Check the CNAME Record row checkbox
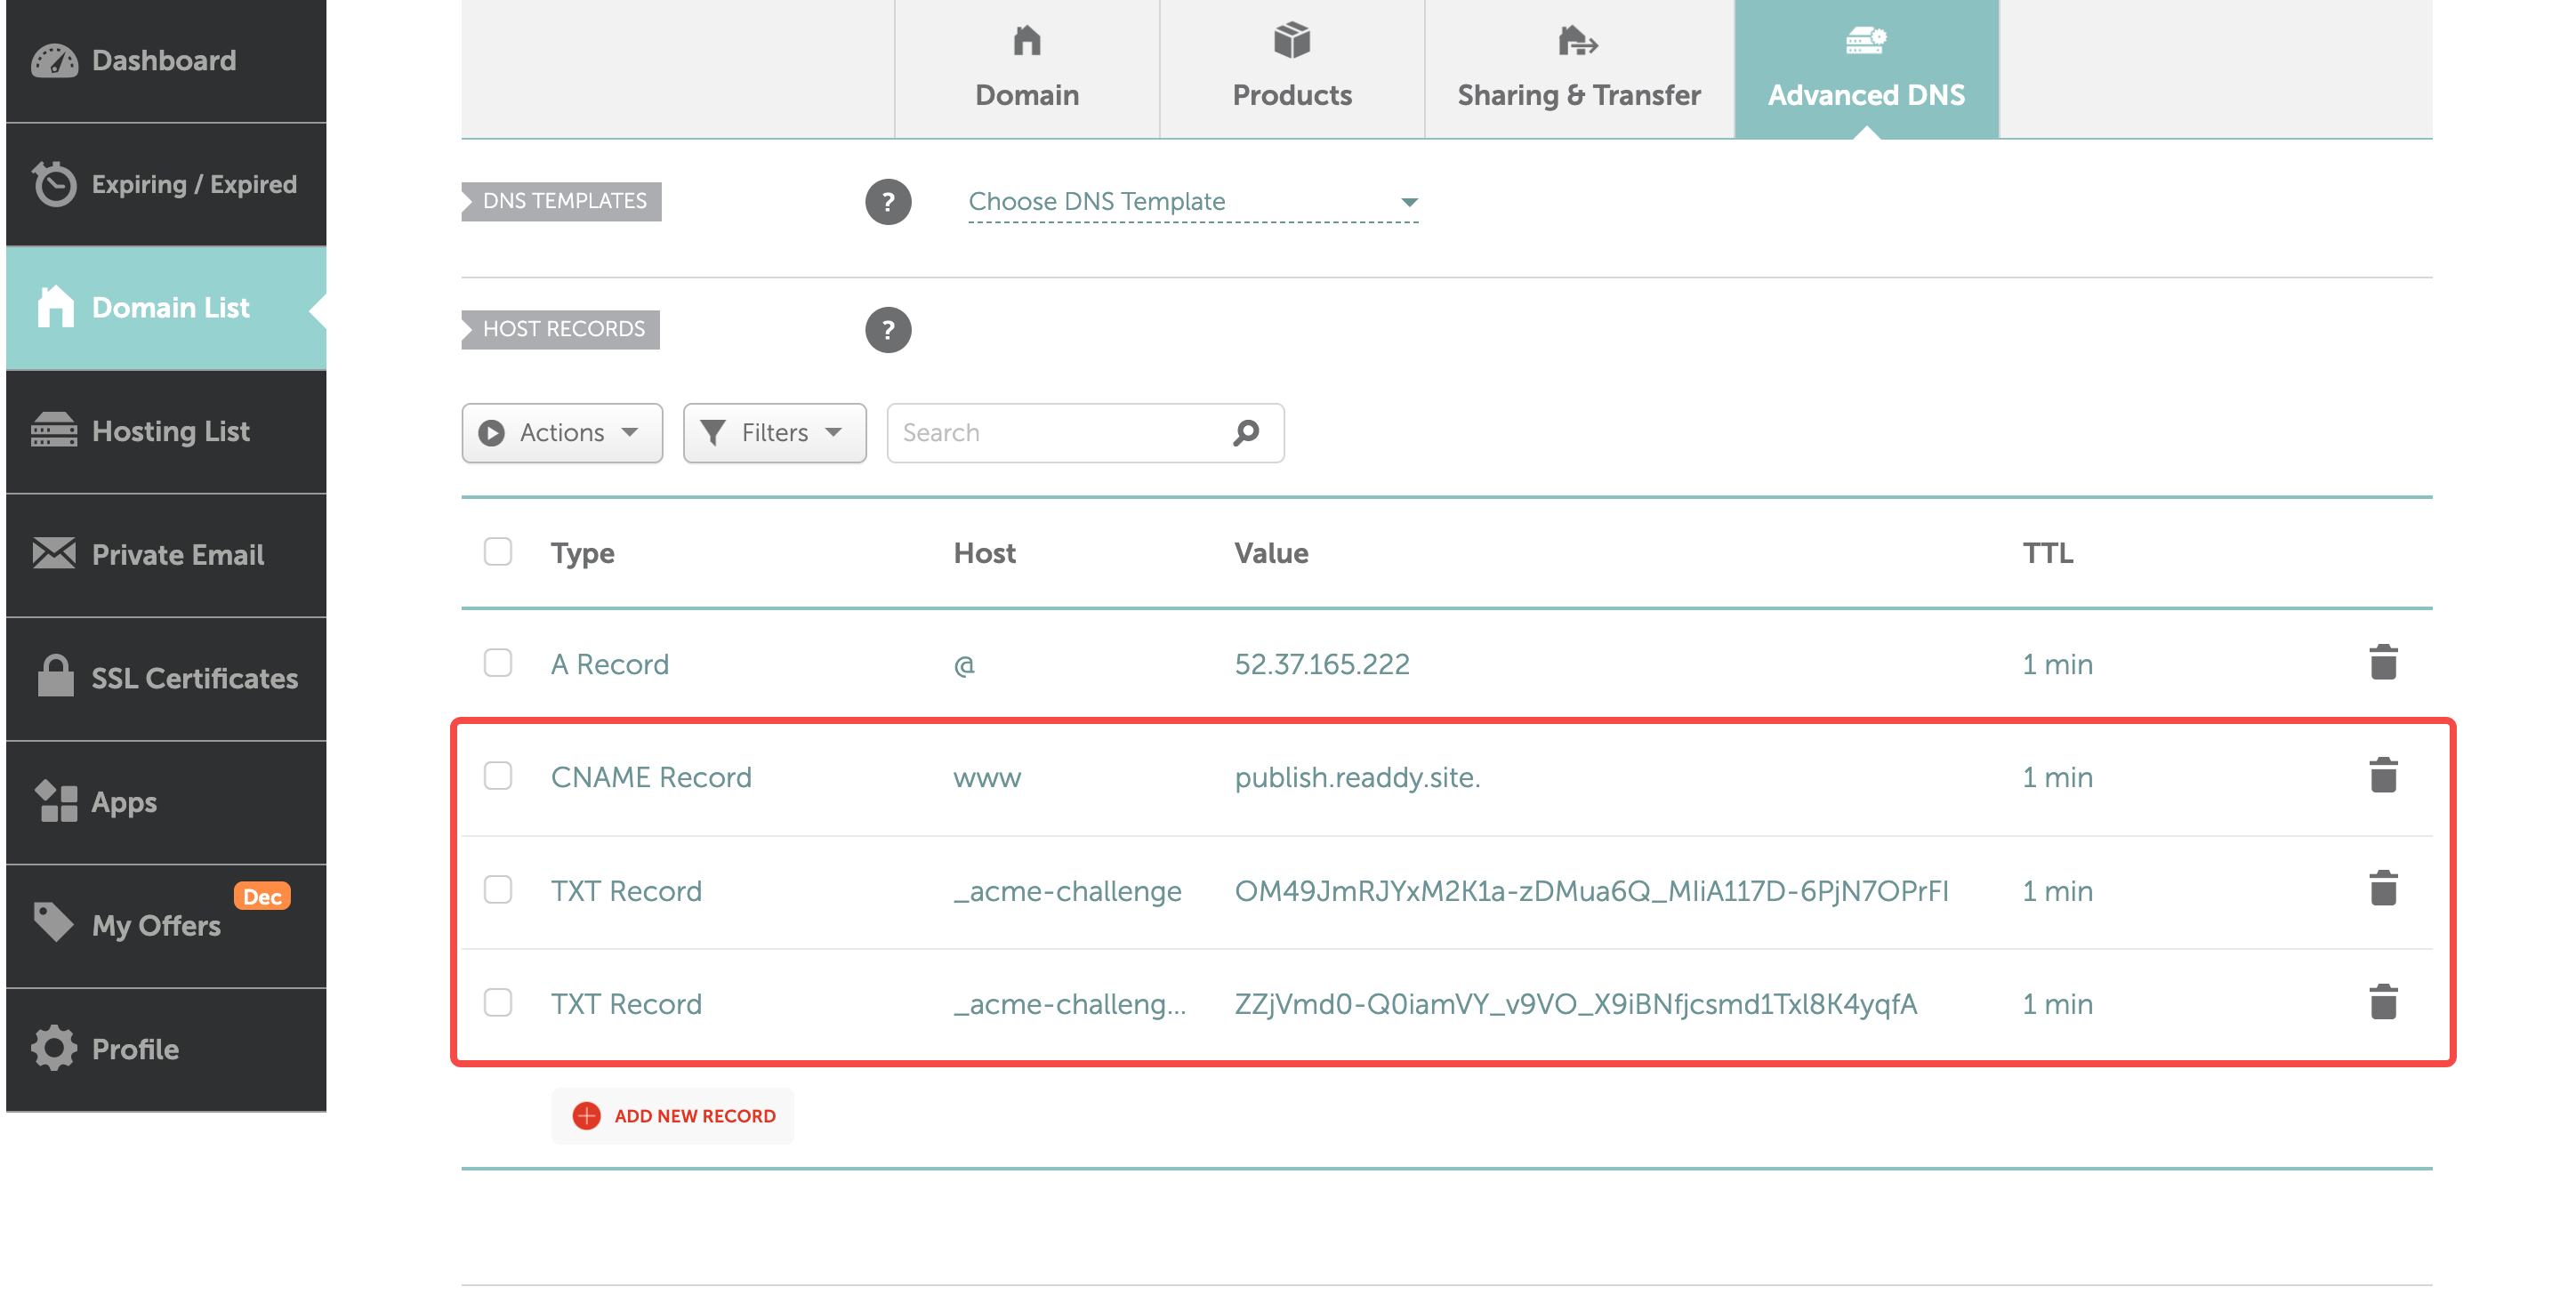 [497, 776]
